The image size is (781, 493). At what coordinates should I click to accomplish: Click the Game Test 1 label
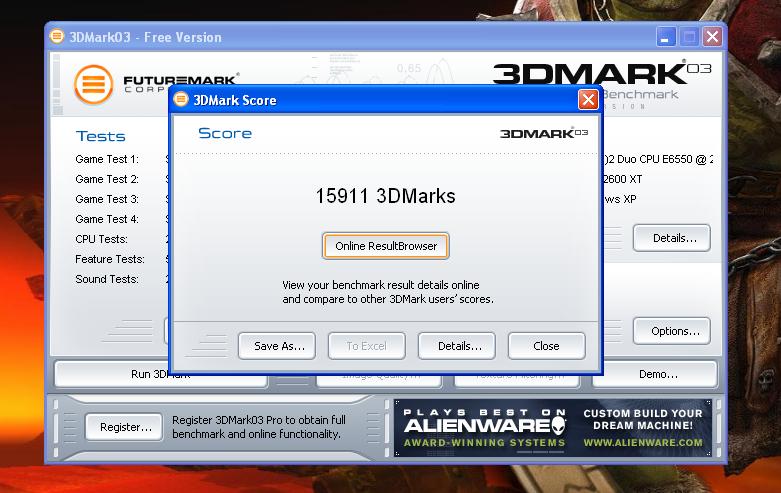[107, 159]
